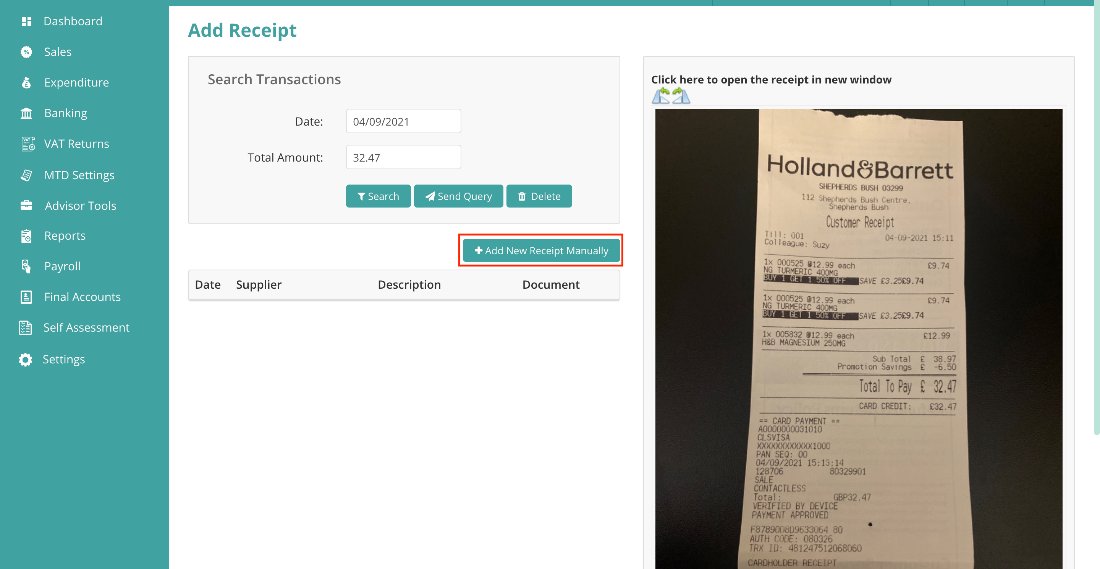Click the Final Accounts icon
The width and height of the screenshot is (1100, 569).
27,297
